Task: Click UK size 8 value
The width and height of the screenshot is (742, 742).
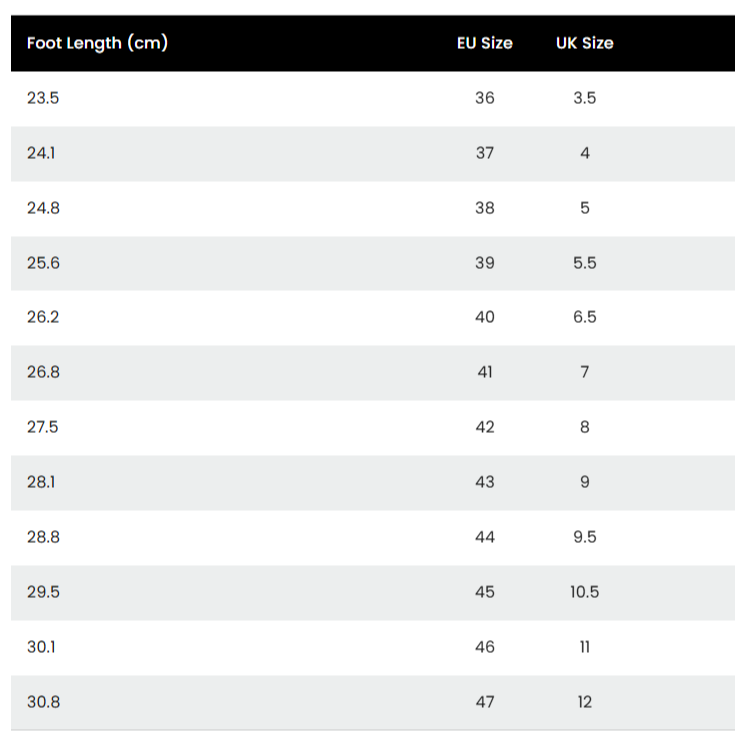Action: point(585,427)
